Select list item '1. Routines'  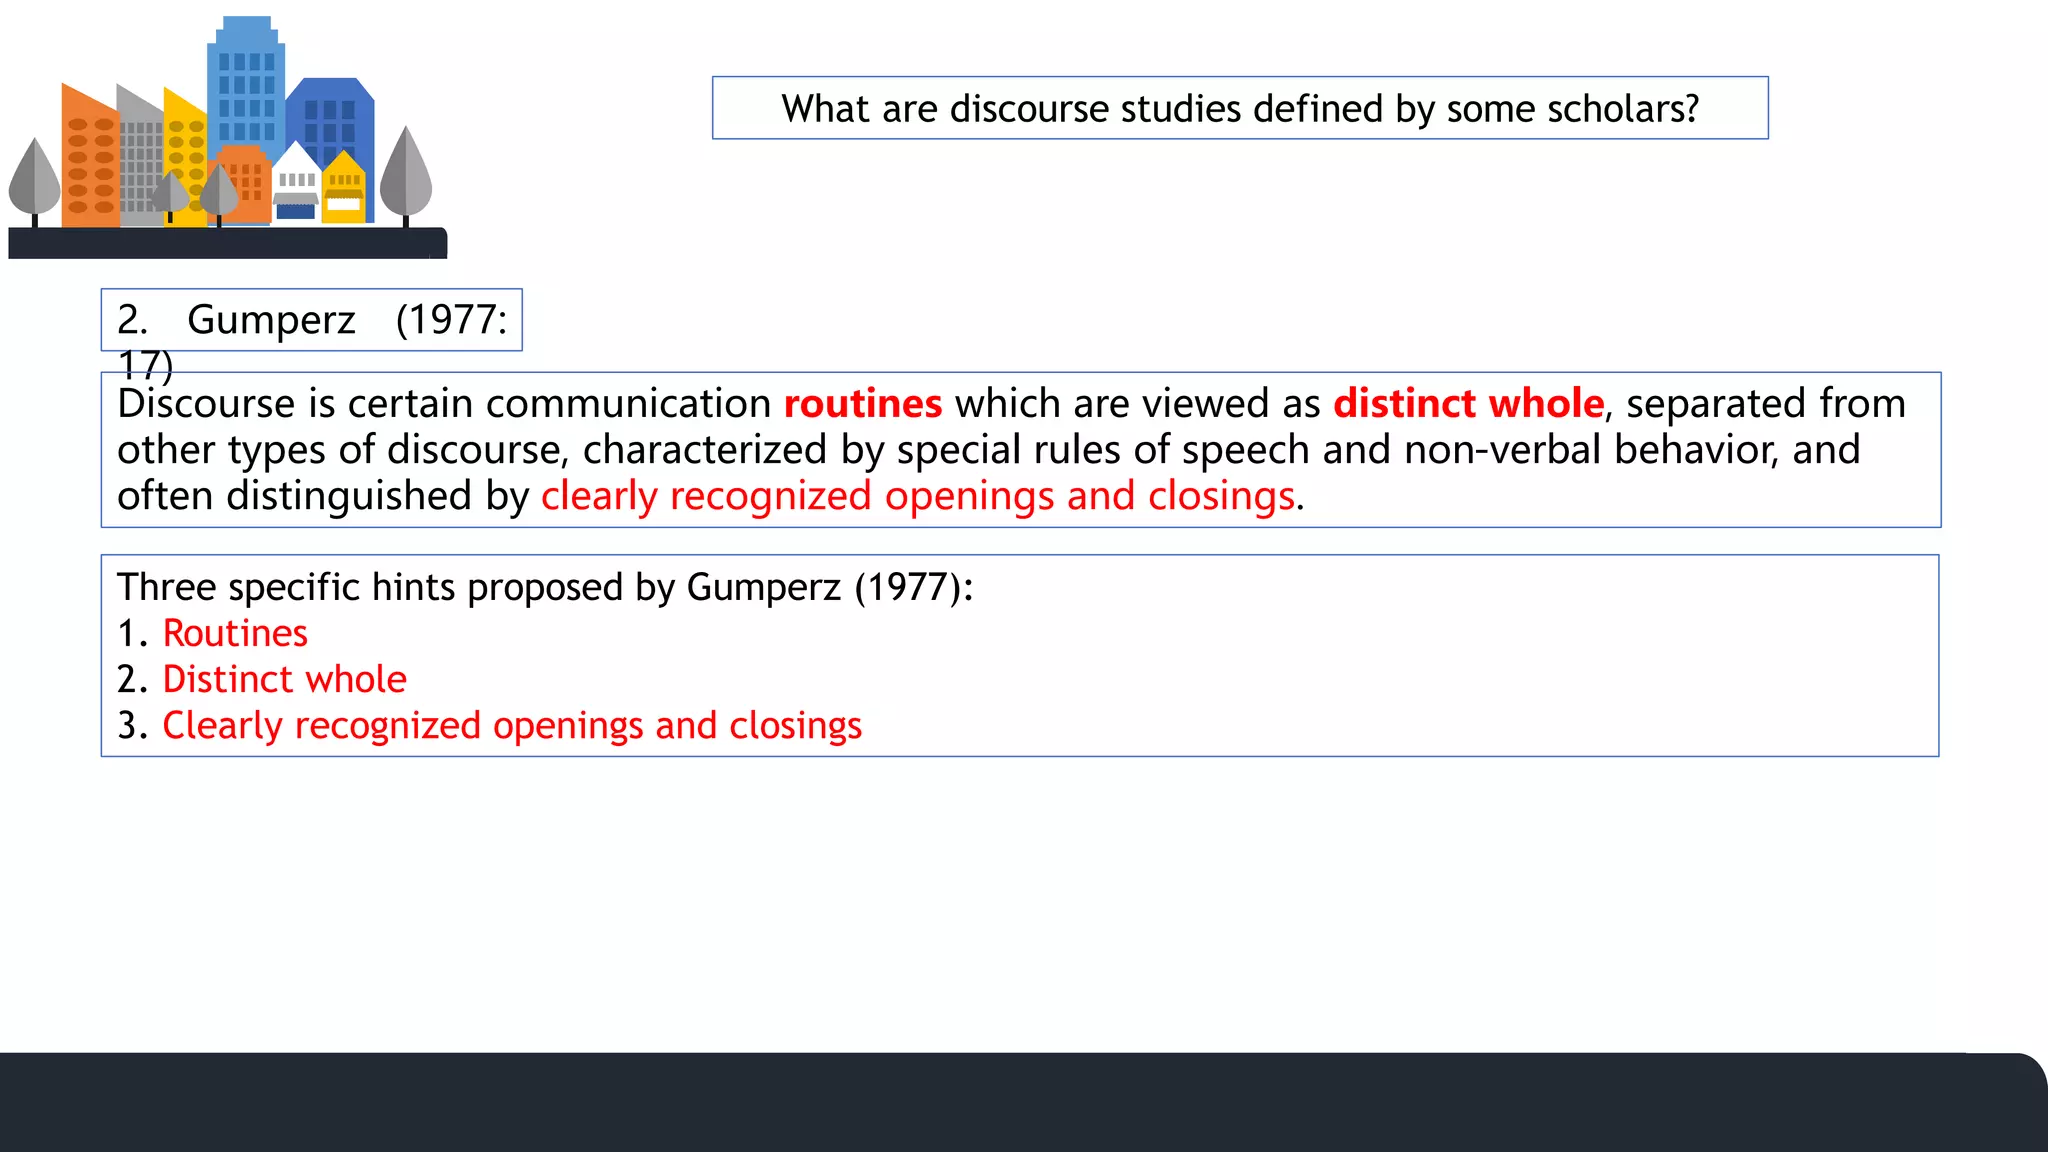coord(212,633)
